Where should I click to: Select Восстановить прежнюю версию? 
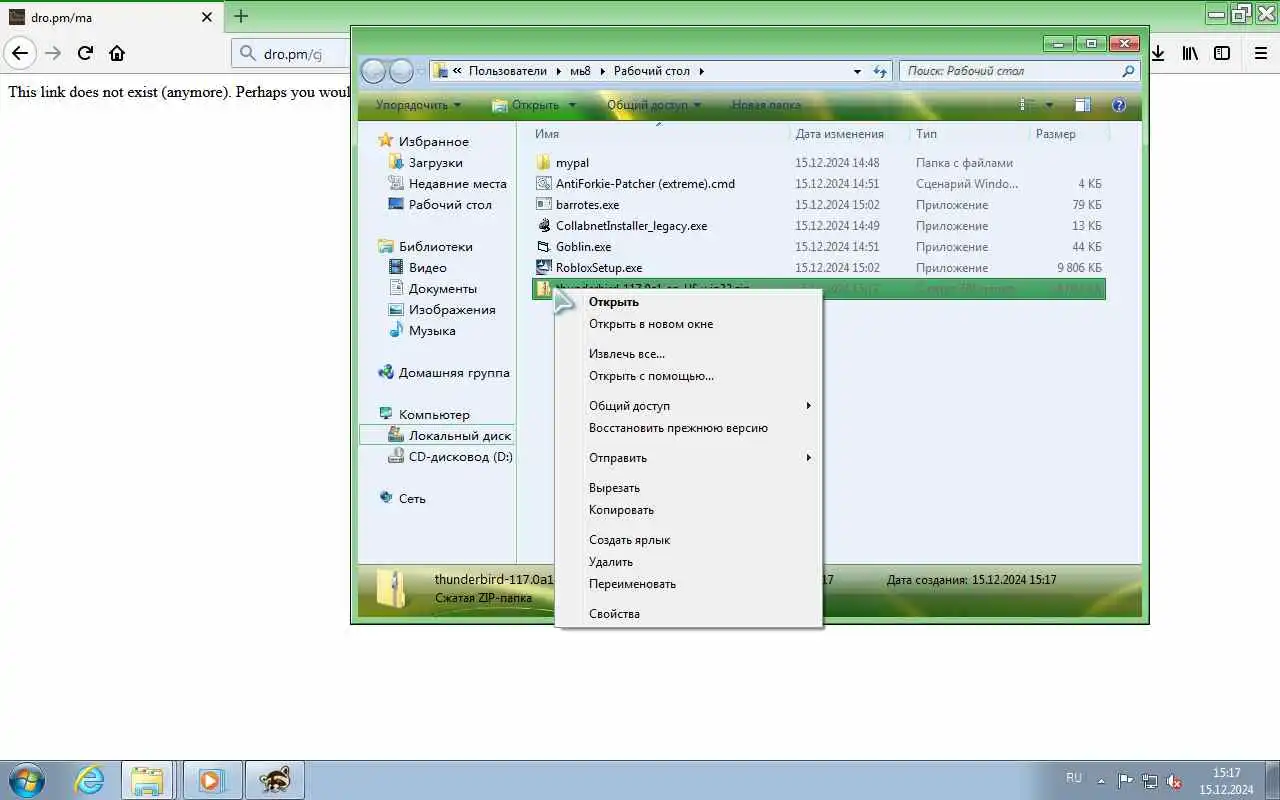[x=678, y=428]
